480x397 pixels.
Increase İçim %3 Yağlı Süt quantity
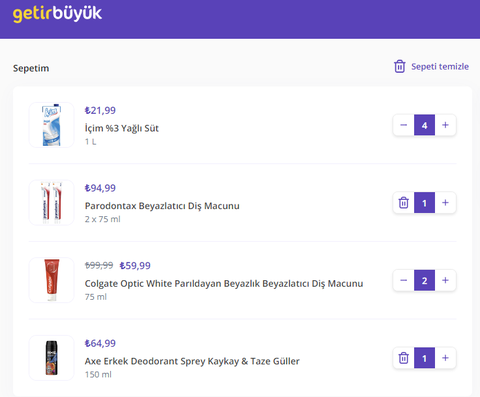point(445,125)
